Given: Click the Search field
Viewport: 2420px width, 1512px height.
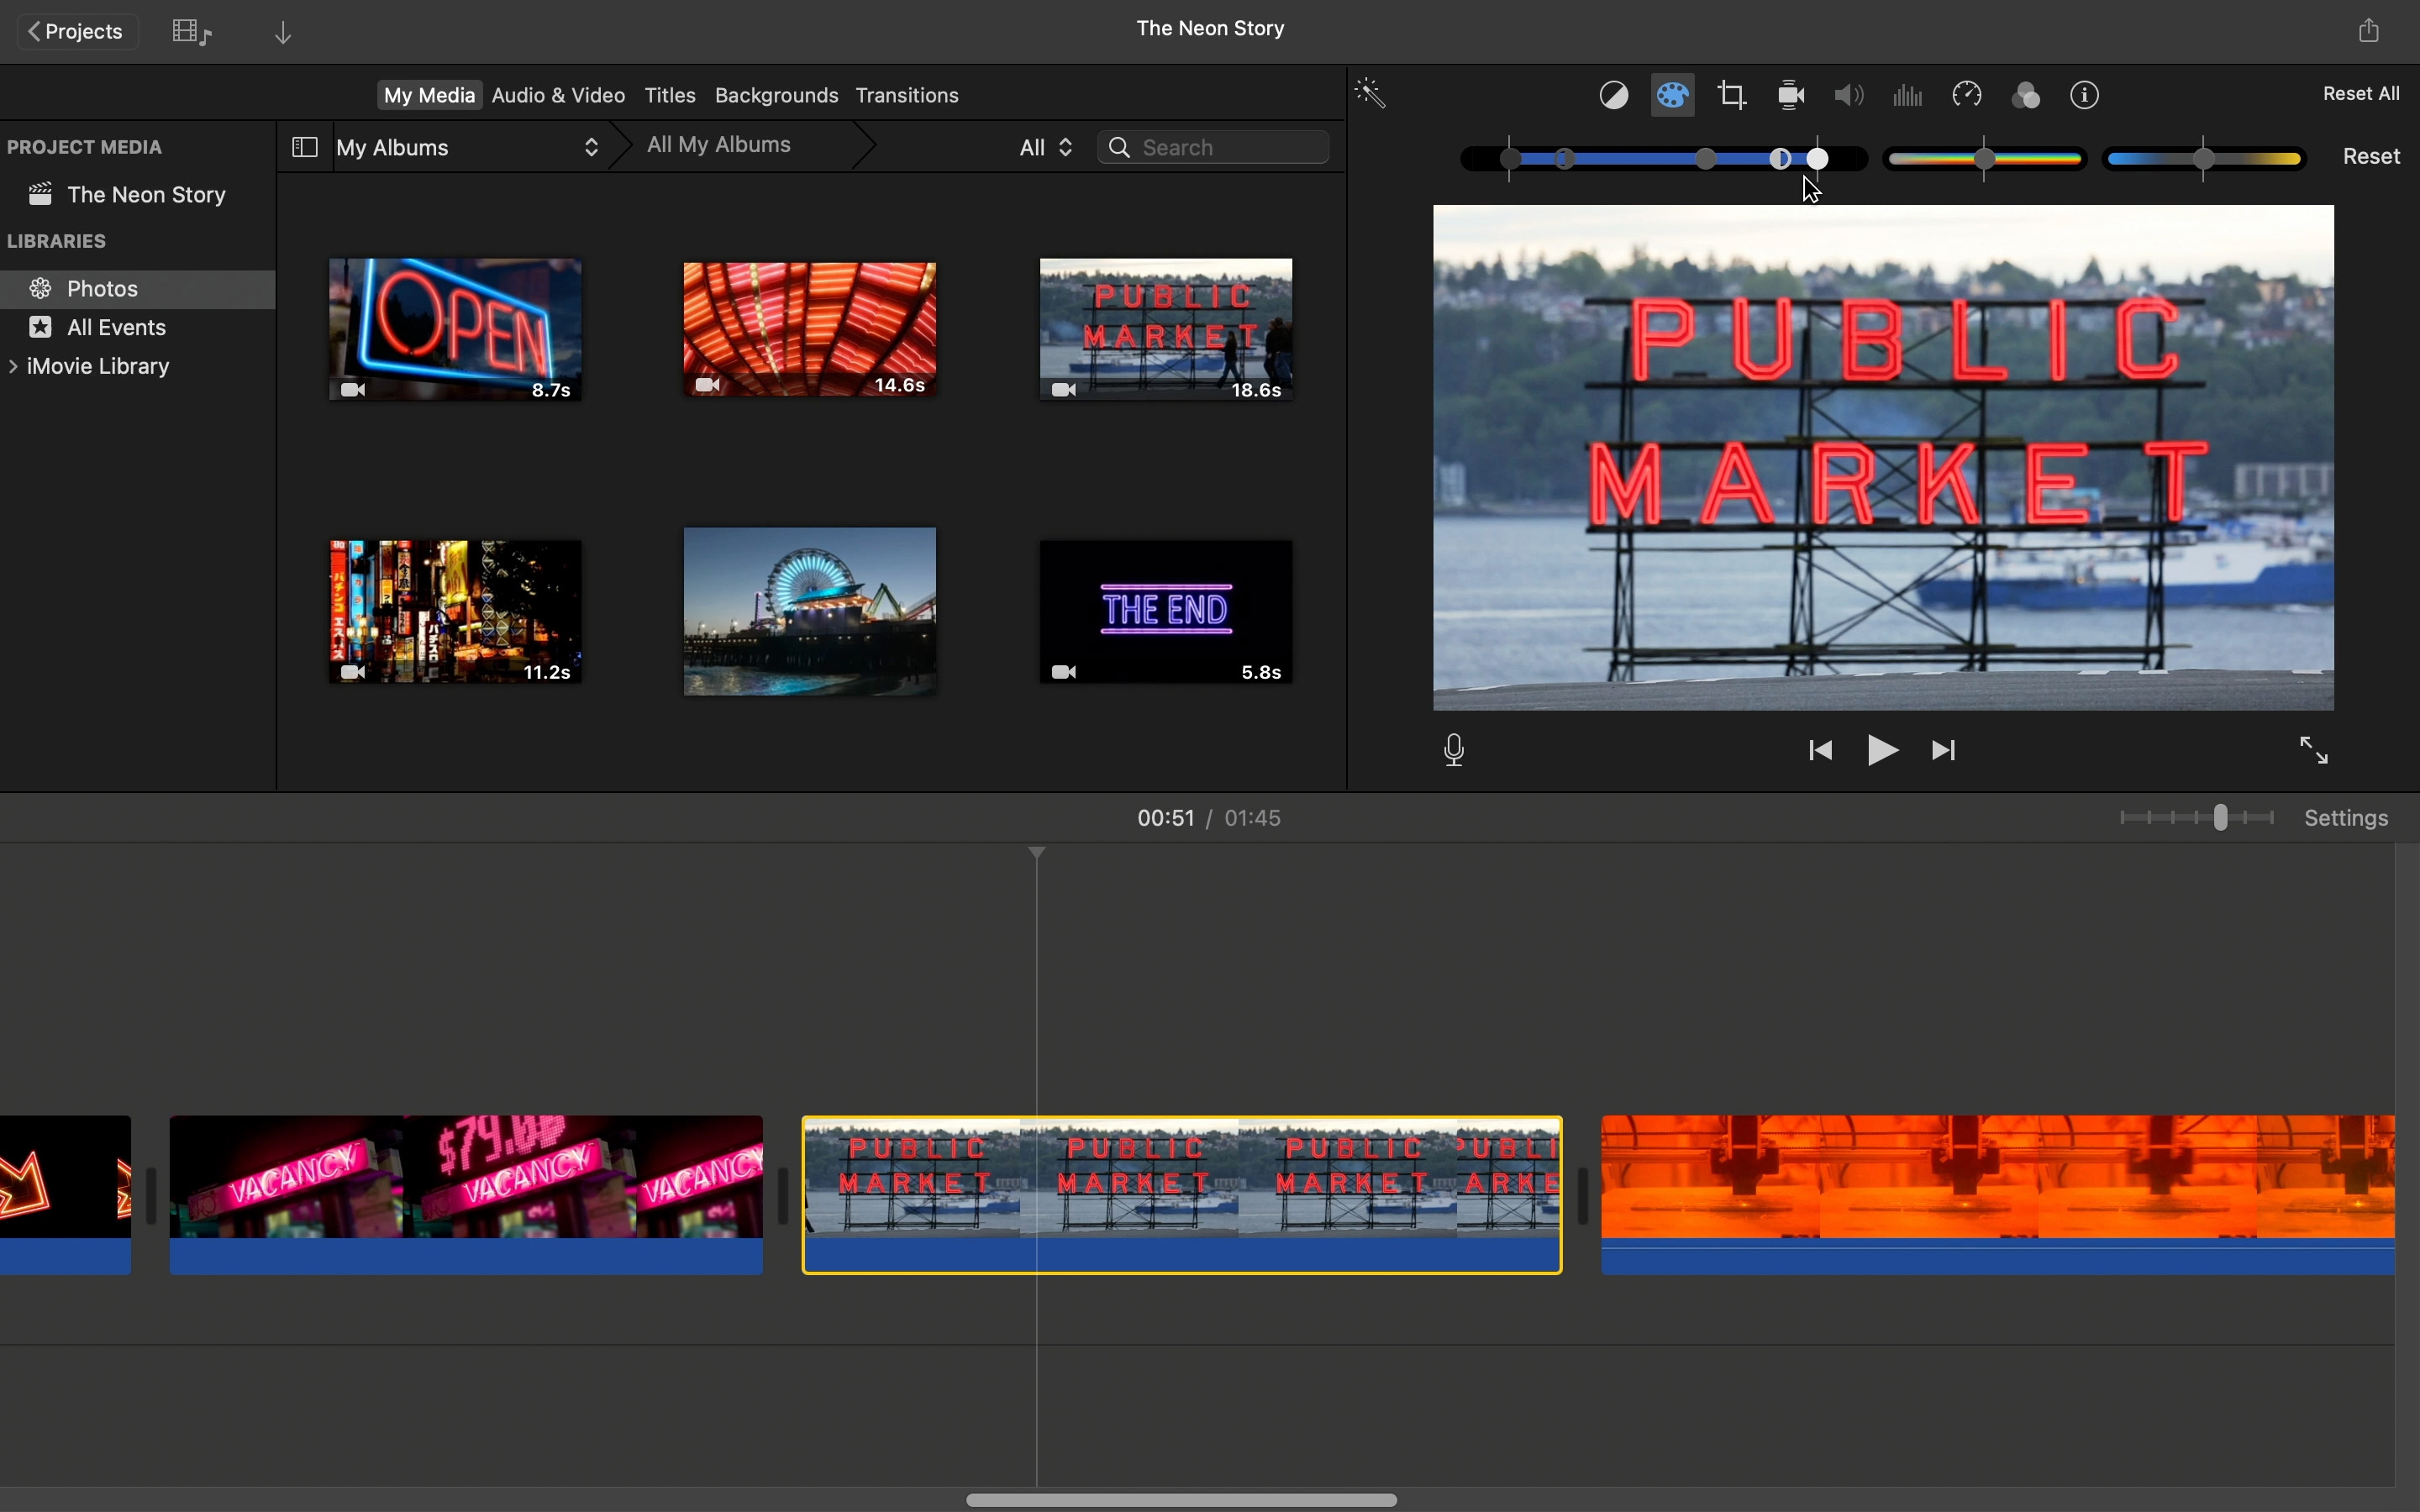Looking at the screenshot, I should tap(1214, 148).
